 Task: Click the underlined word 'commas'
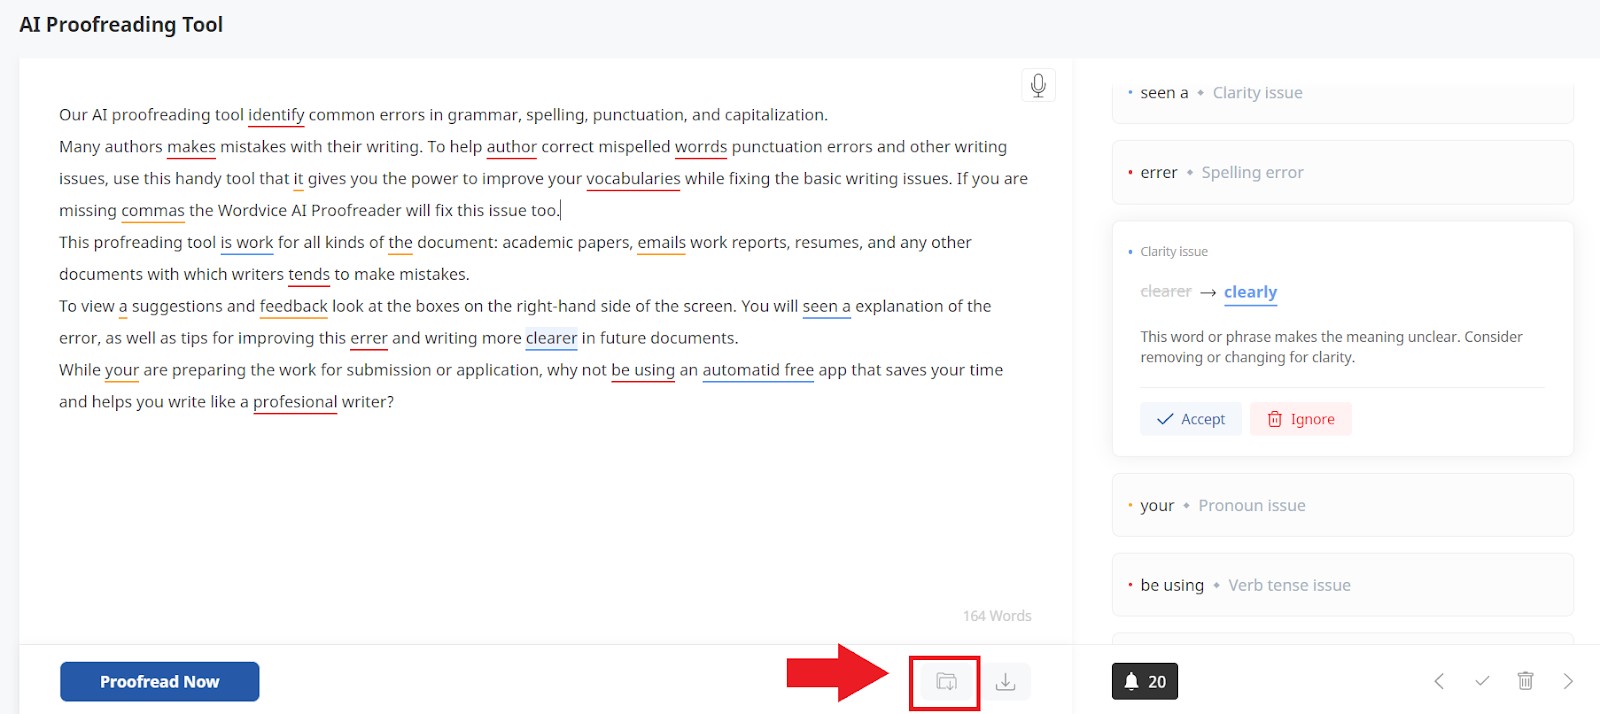[153, 211]
